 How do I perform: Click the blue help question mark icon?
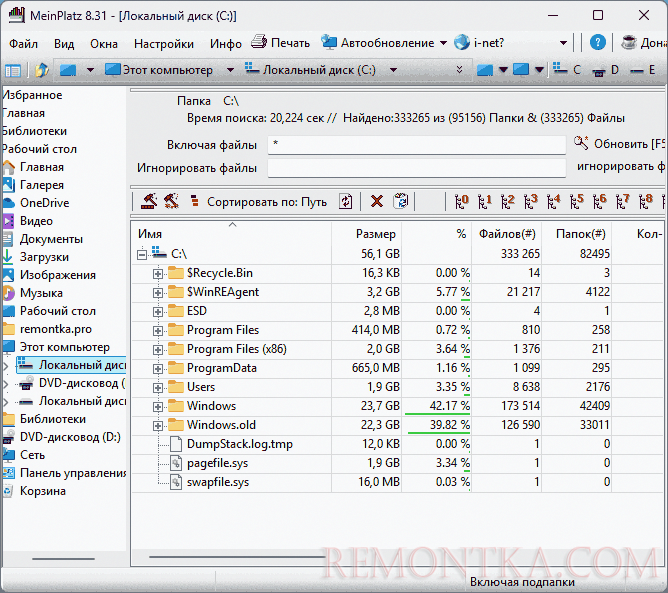pyautogui.click(x=597, y=43)
